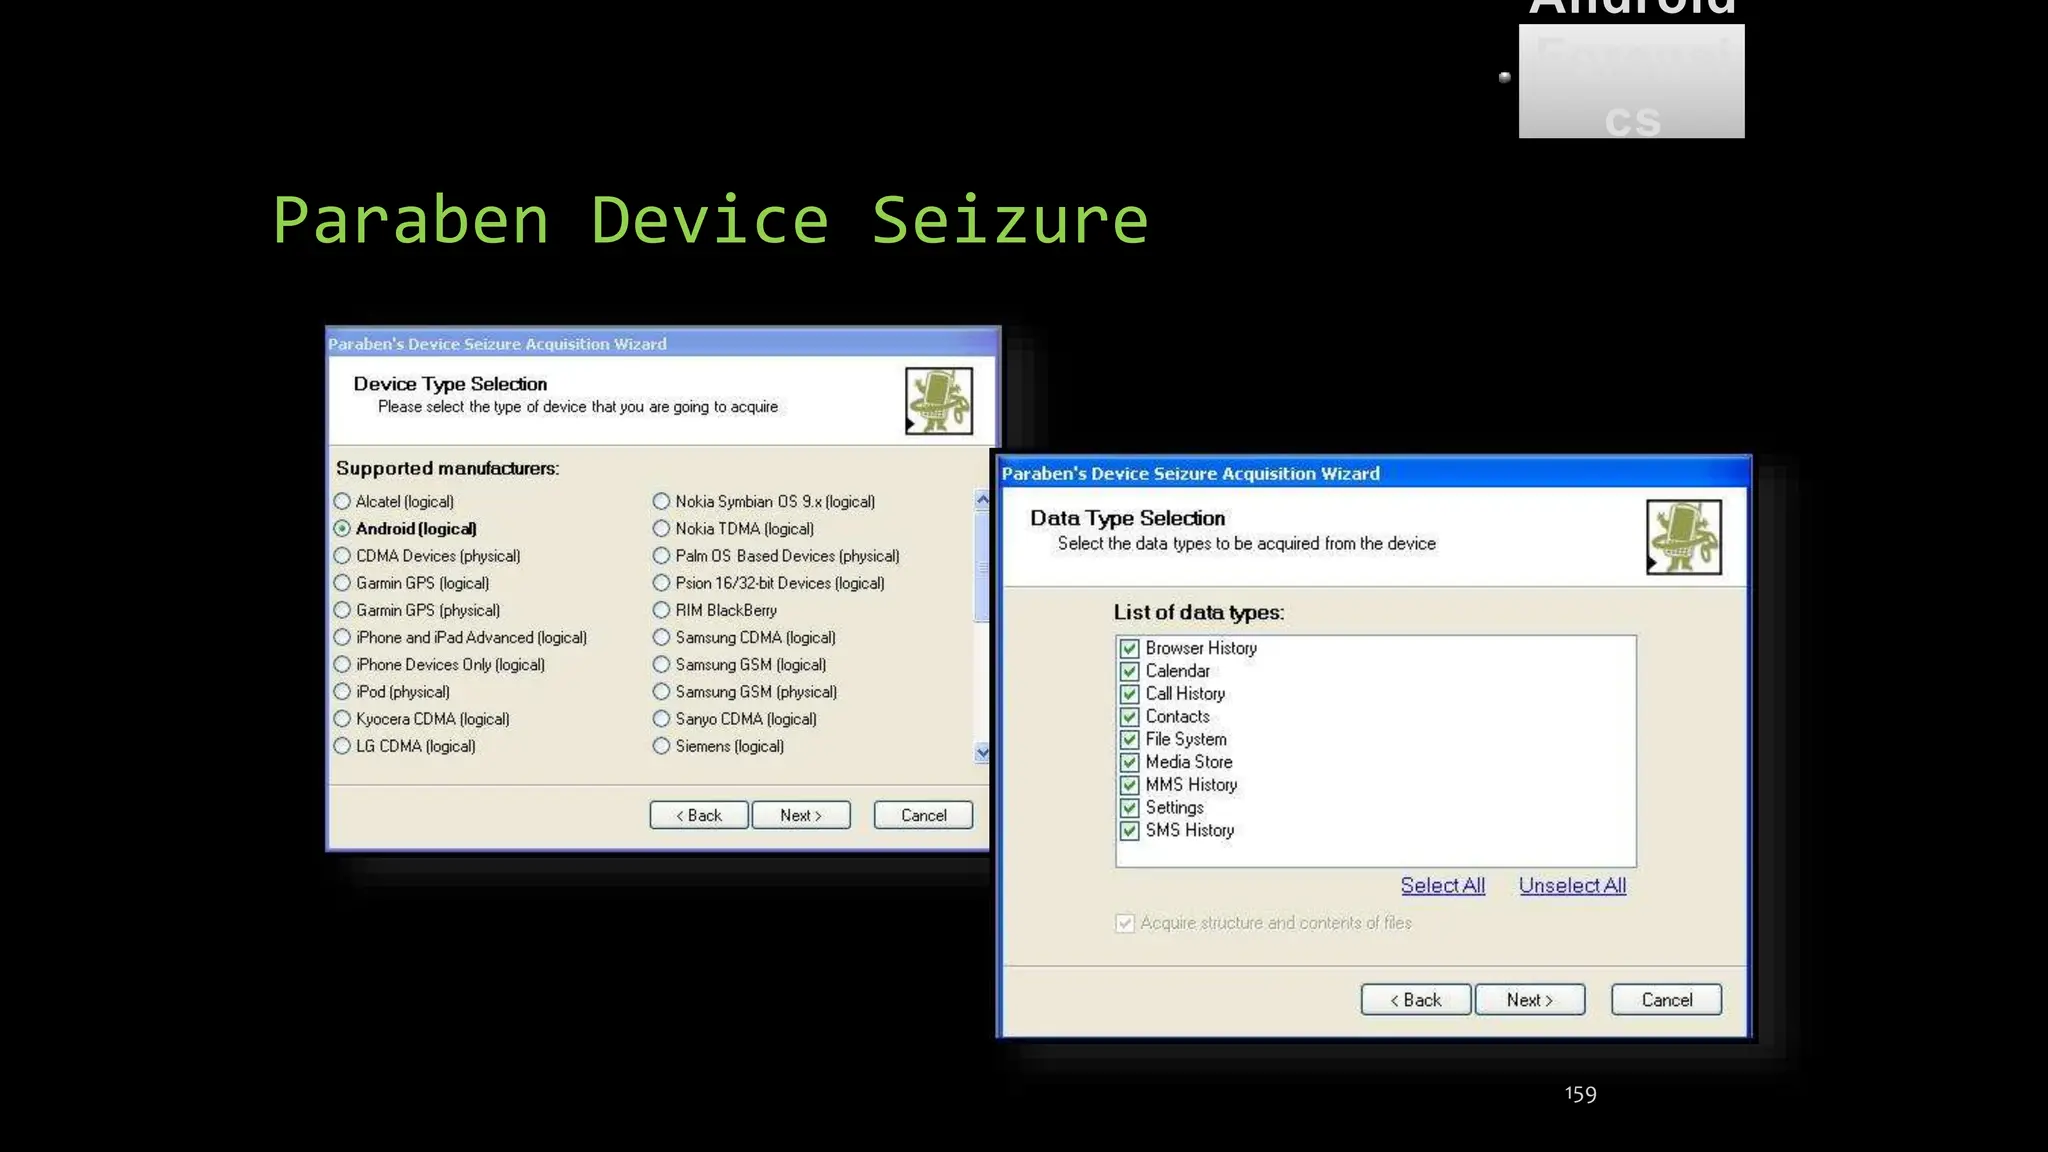Click the wizard icon in Data Type Selection

point(1683,537)
